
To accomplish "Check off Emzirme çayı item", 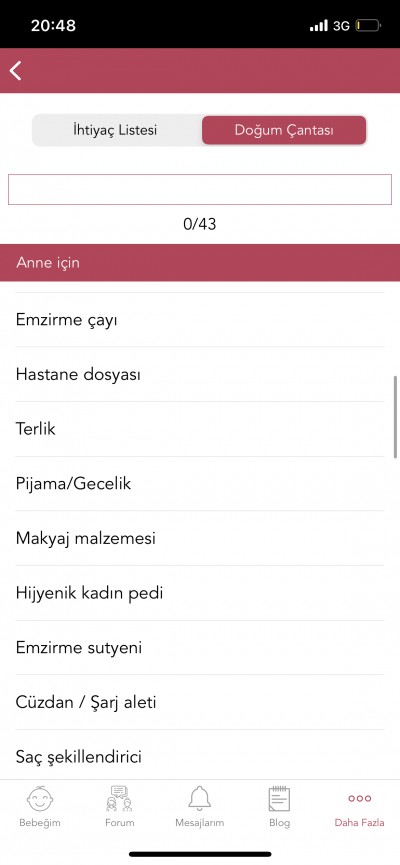I will click(200, 320).
